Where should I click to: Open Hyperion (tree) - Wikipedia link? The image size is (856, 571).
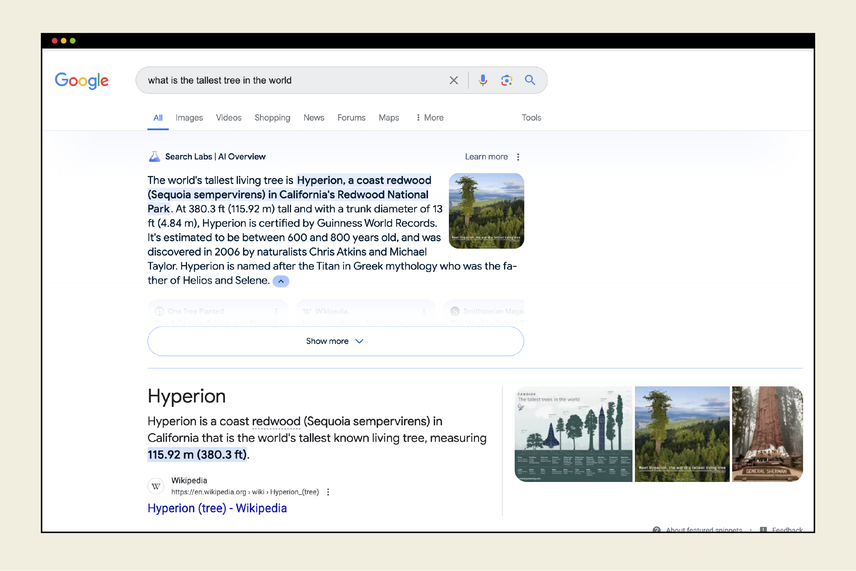coord(217,508)
